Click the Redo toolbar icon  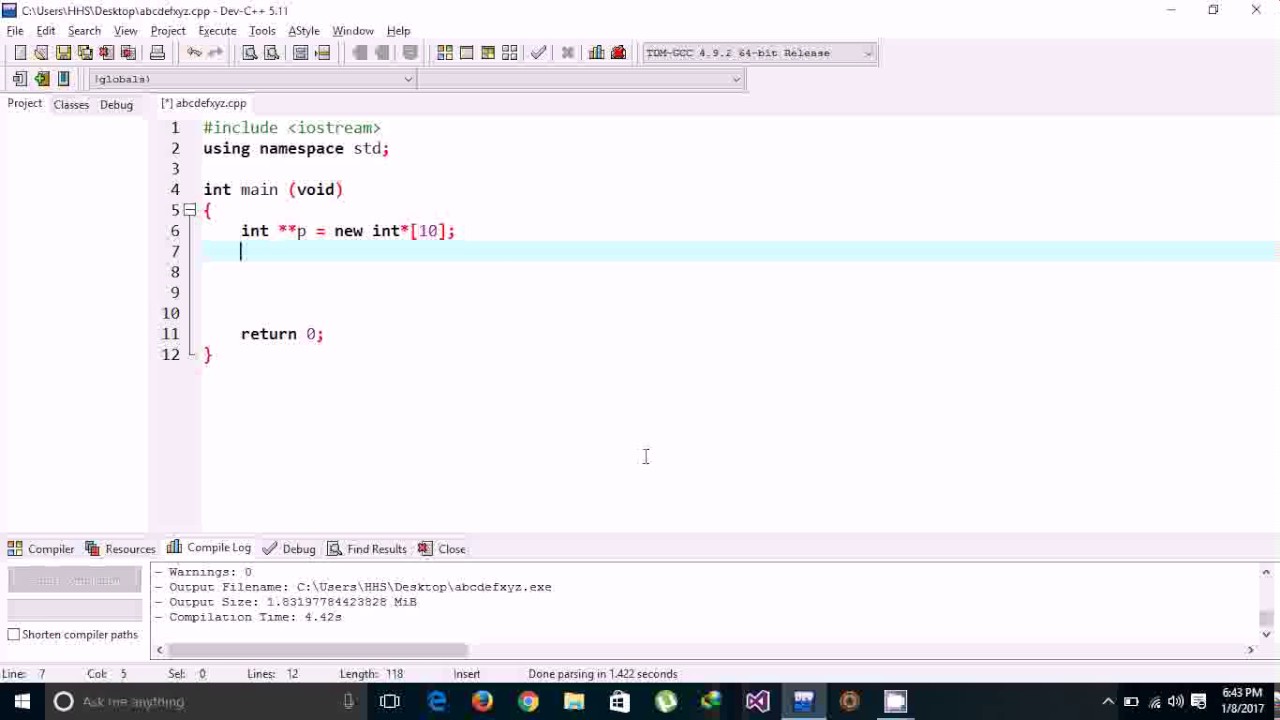(215, 53)
